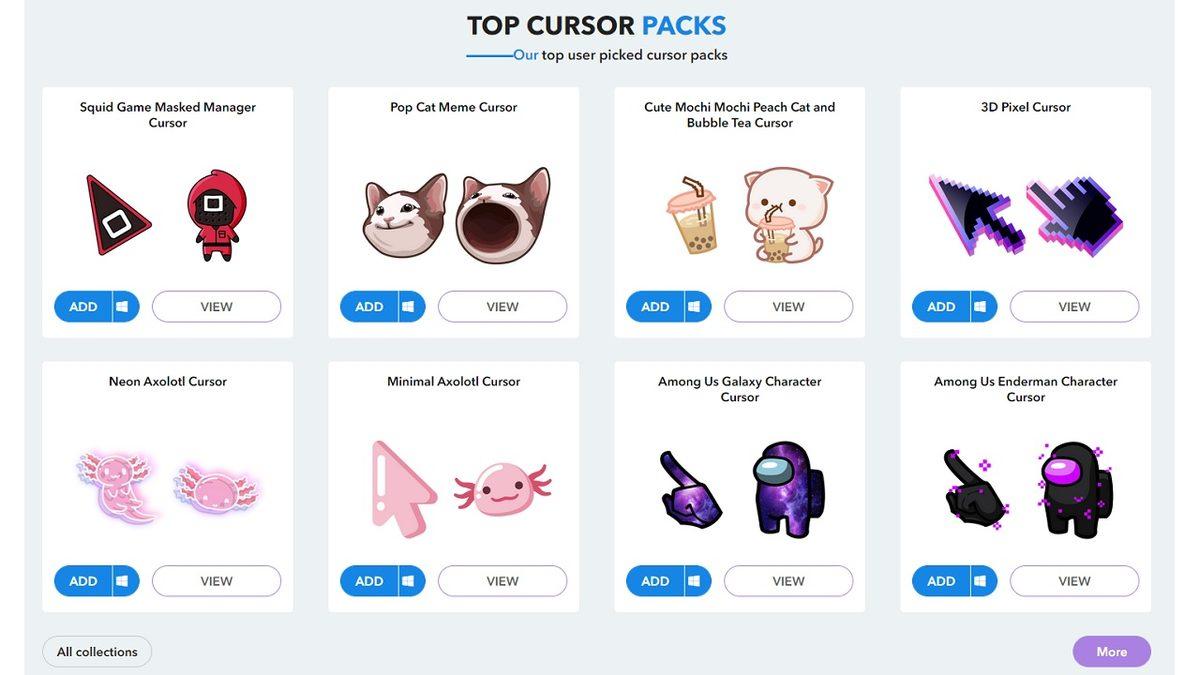
Task: View the Among Us Galaxy Character Cursor
Action: point(788,581)
